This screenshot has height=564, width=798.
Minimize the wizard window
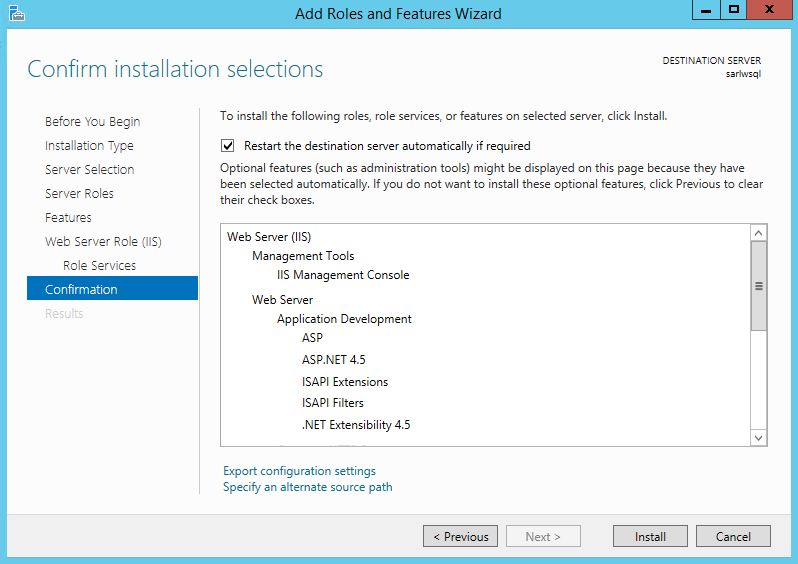tap(704, 10)
